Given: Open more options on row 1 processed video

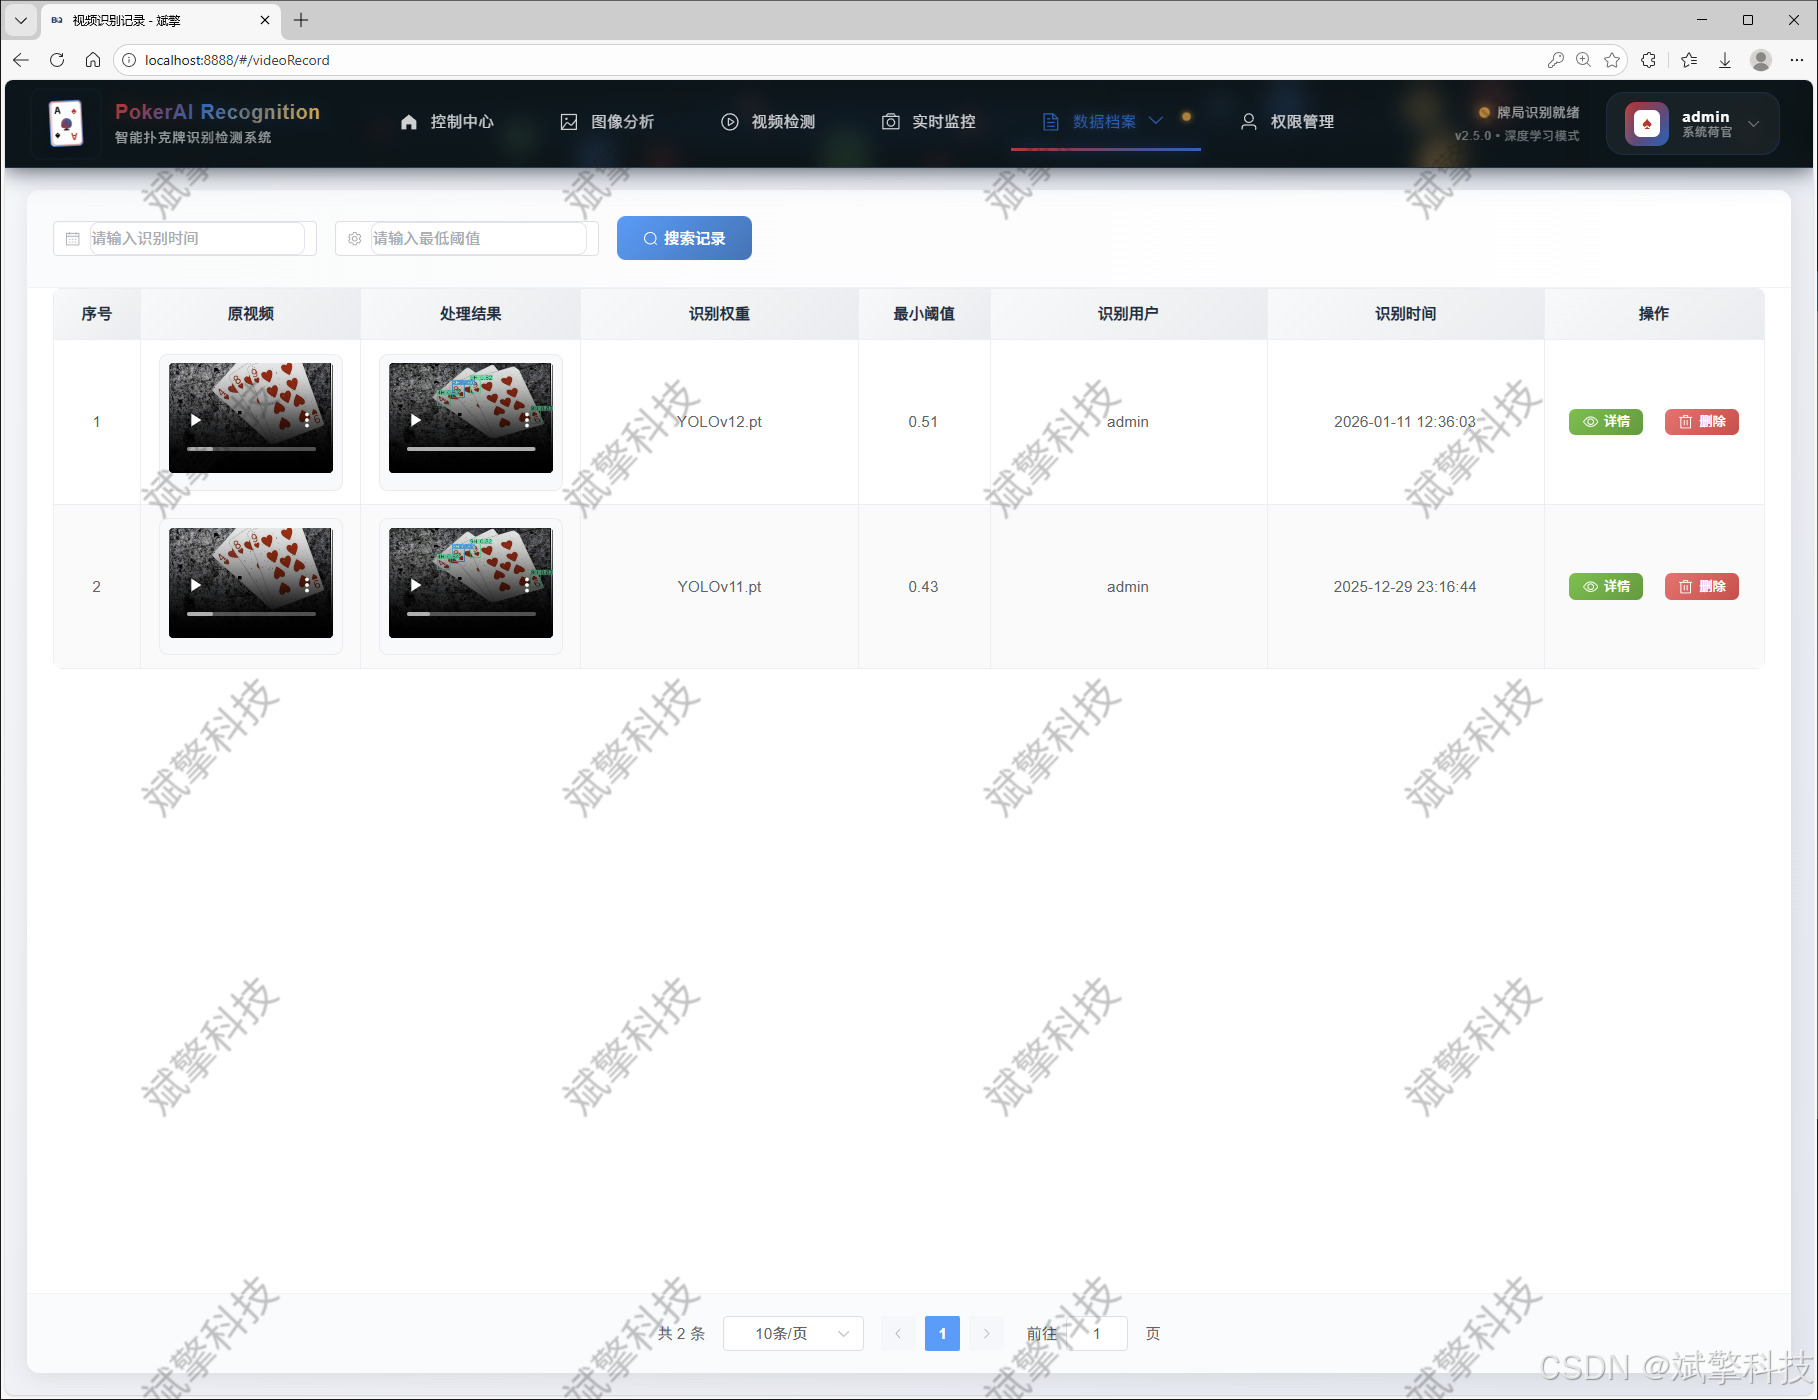Looking at the screenshot, I should point(527,420).
